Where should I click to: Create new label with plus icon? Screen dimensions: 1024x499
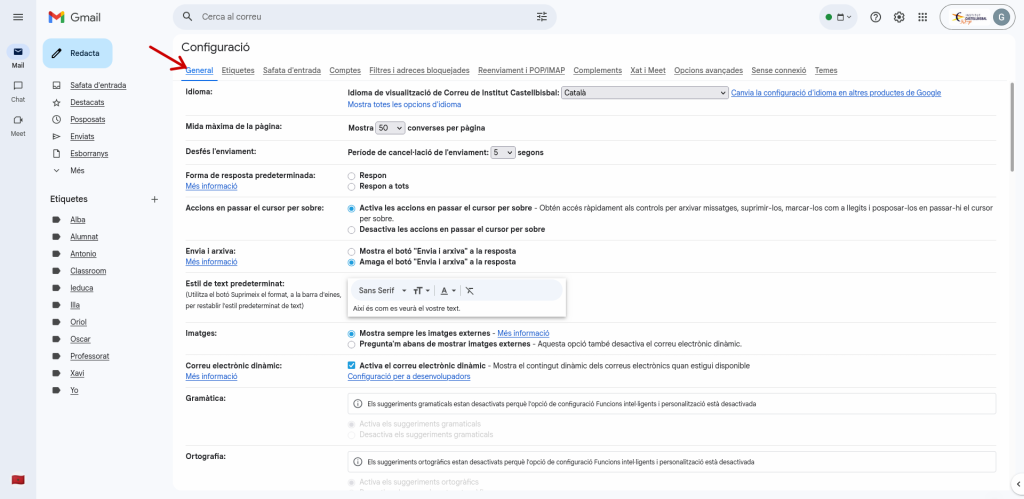154,199
